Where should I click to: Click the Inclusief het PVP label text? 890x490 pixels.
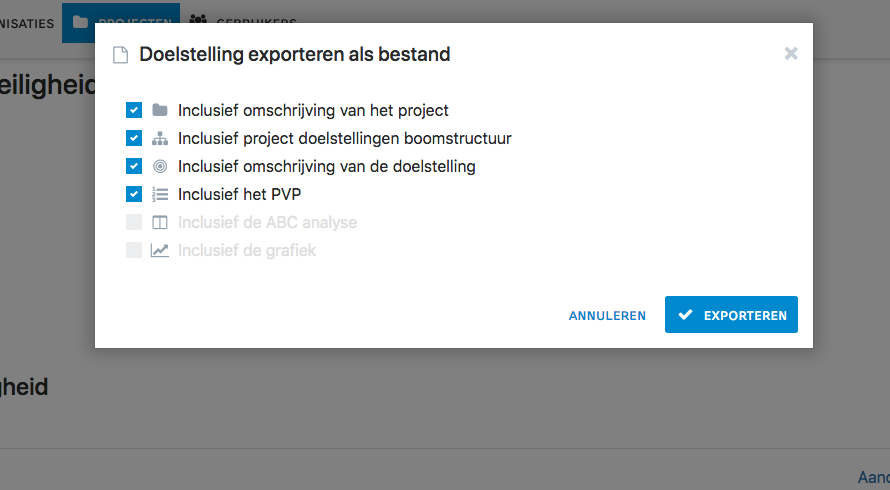coord(240,195)
